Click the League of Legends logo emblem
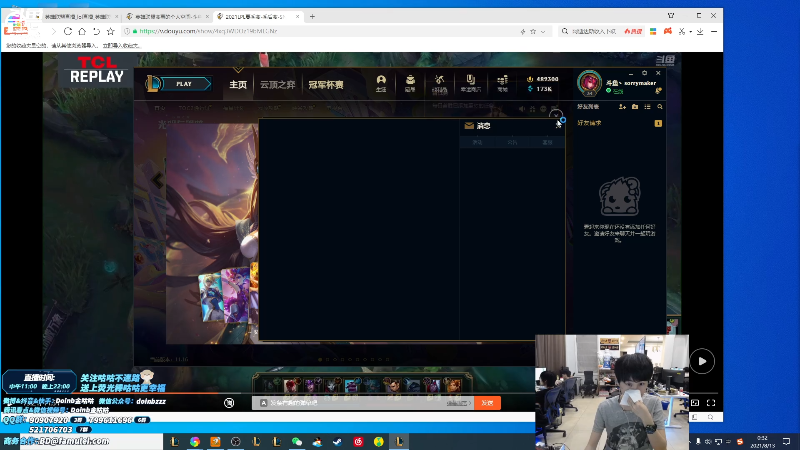Image resolution: width=800 pixels, height=450 pixels. [153, 84]
